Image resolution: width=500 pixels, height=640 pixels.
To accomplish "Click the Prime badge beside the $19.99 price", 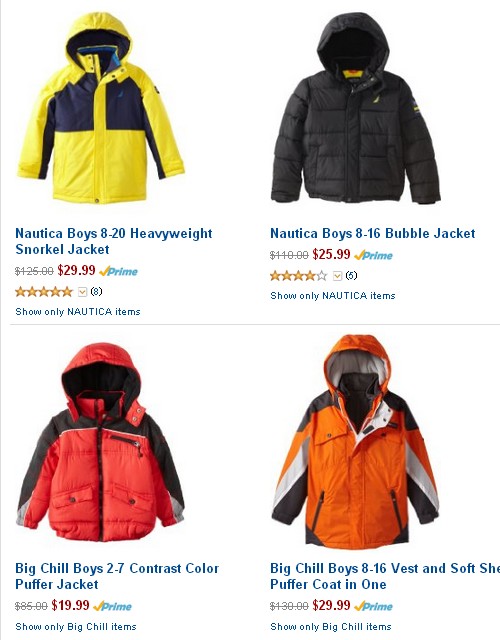I will point(112,606).
